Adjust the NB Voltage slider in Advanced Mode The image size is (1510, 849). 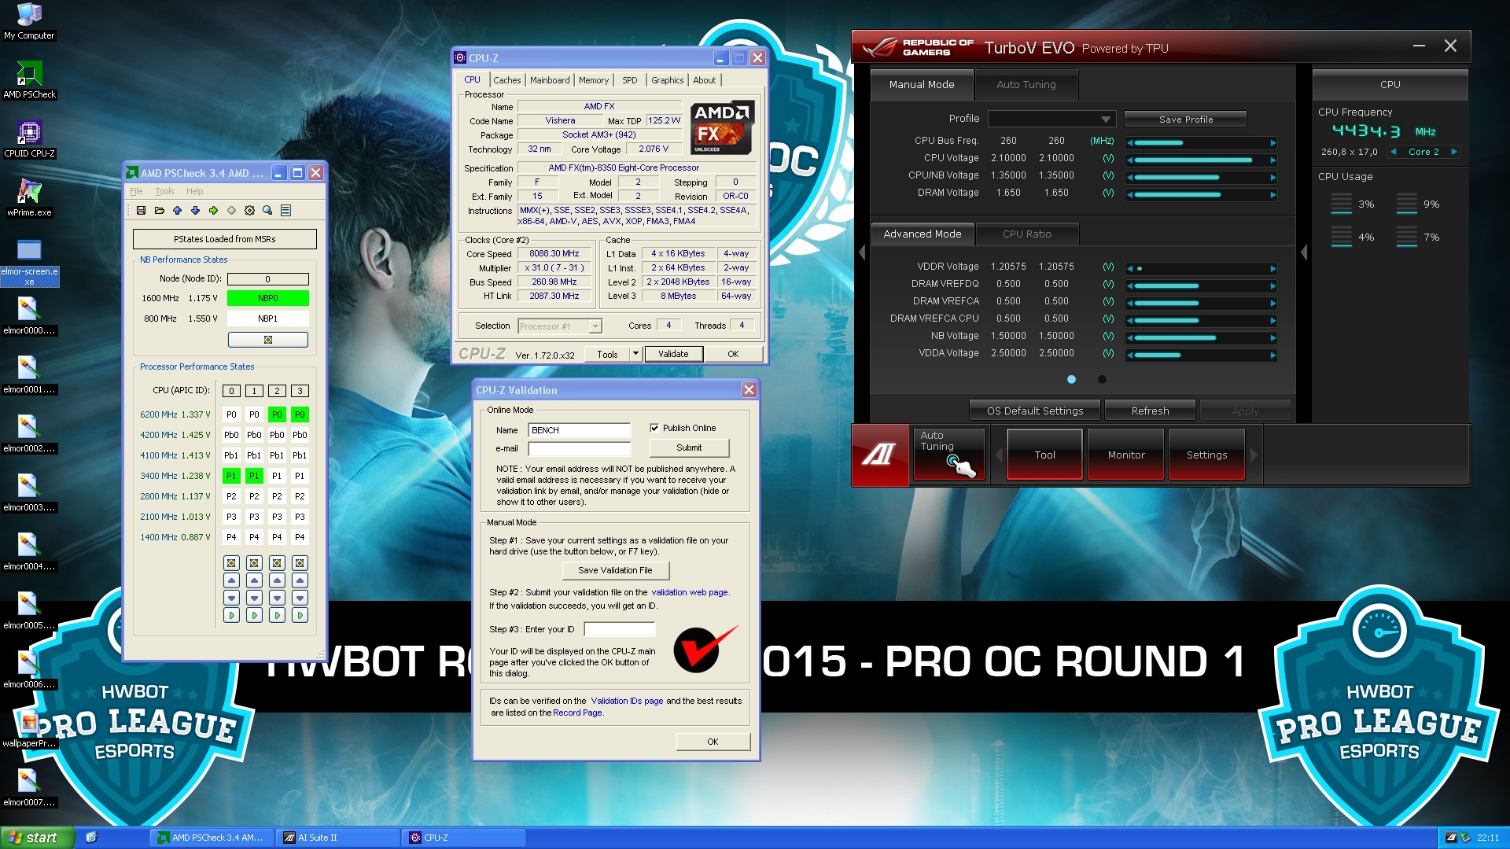click(x=1201, y=337)
